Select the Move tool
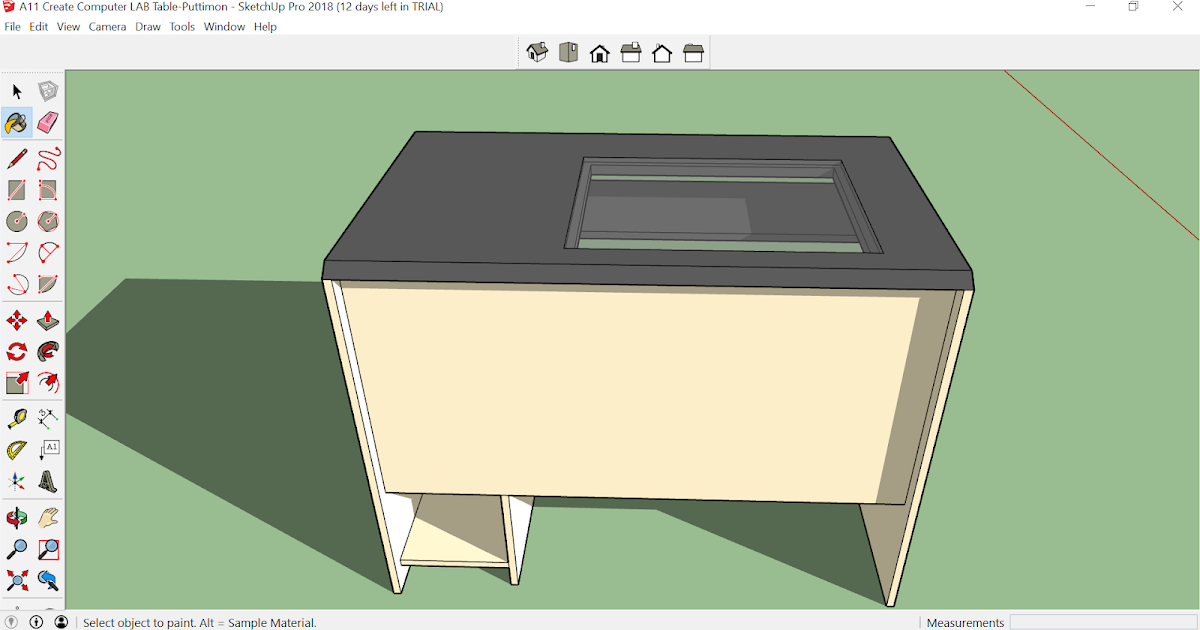Screen dimensions: 1200x630 point(16,320)
